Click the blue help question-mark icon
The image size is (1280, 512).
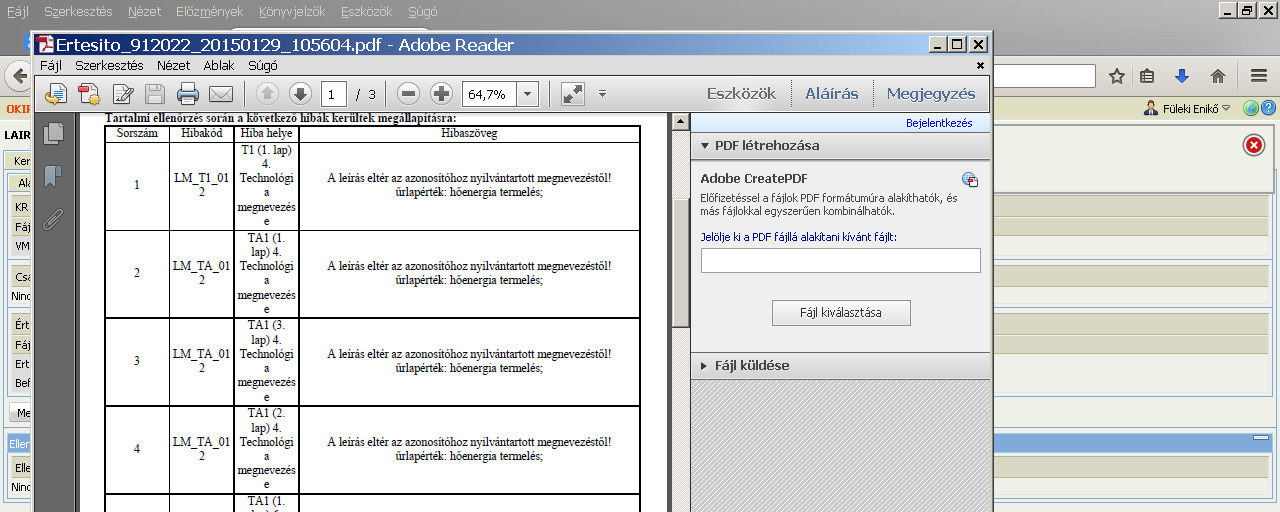1268,108
